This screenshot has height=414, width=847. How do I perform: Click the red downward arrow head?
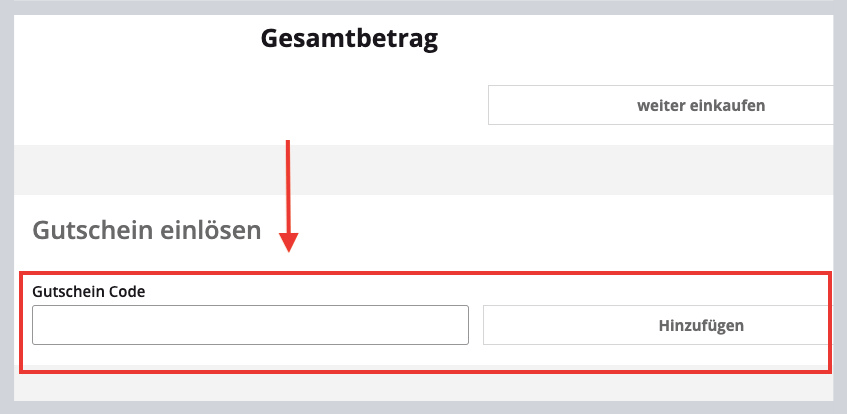pyautogui.click(x=288, y=242)
